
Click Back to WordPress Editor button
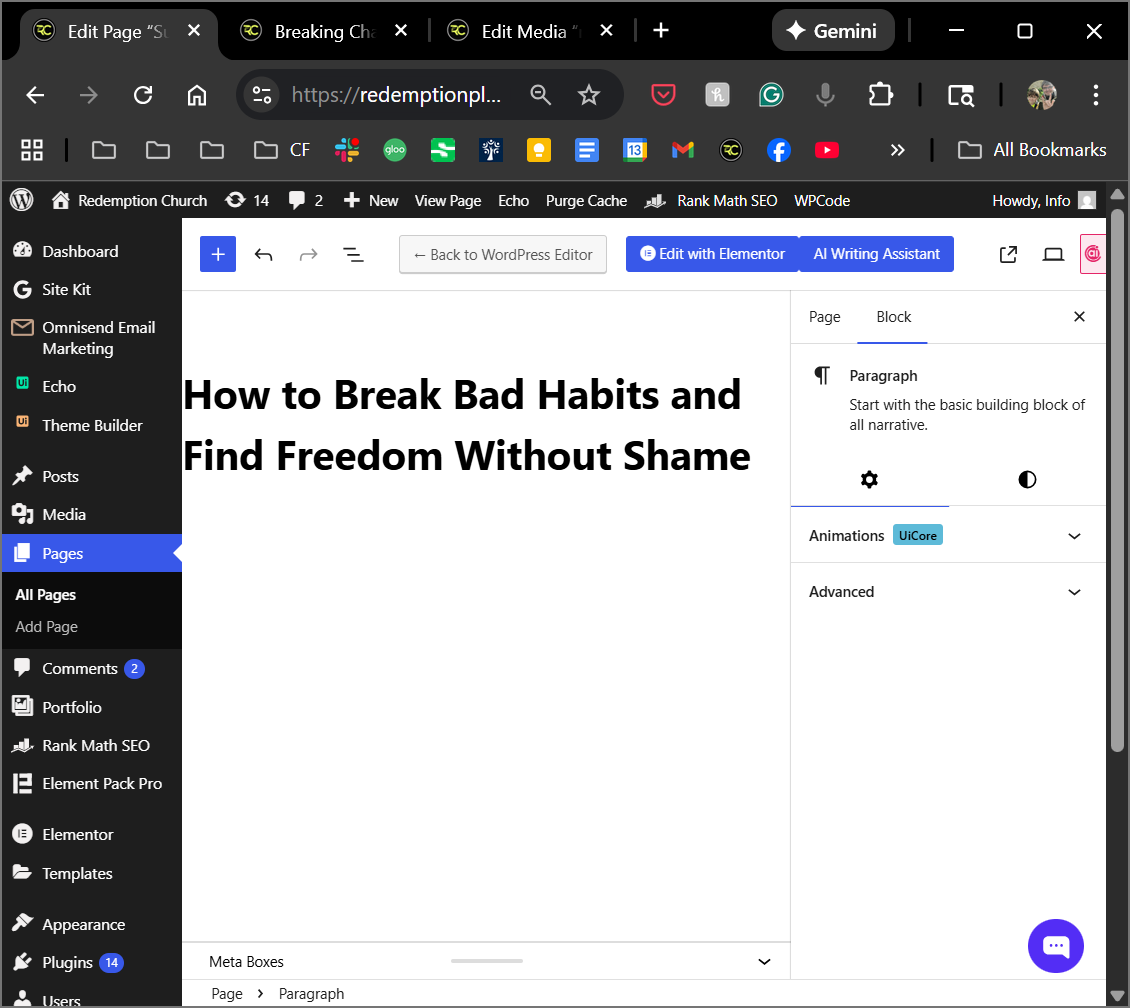pyautogui.click(x=503, y=254)
